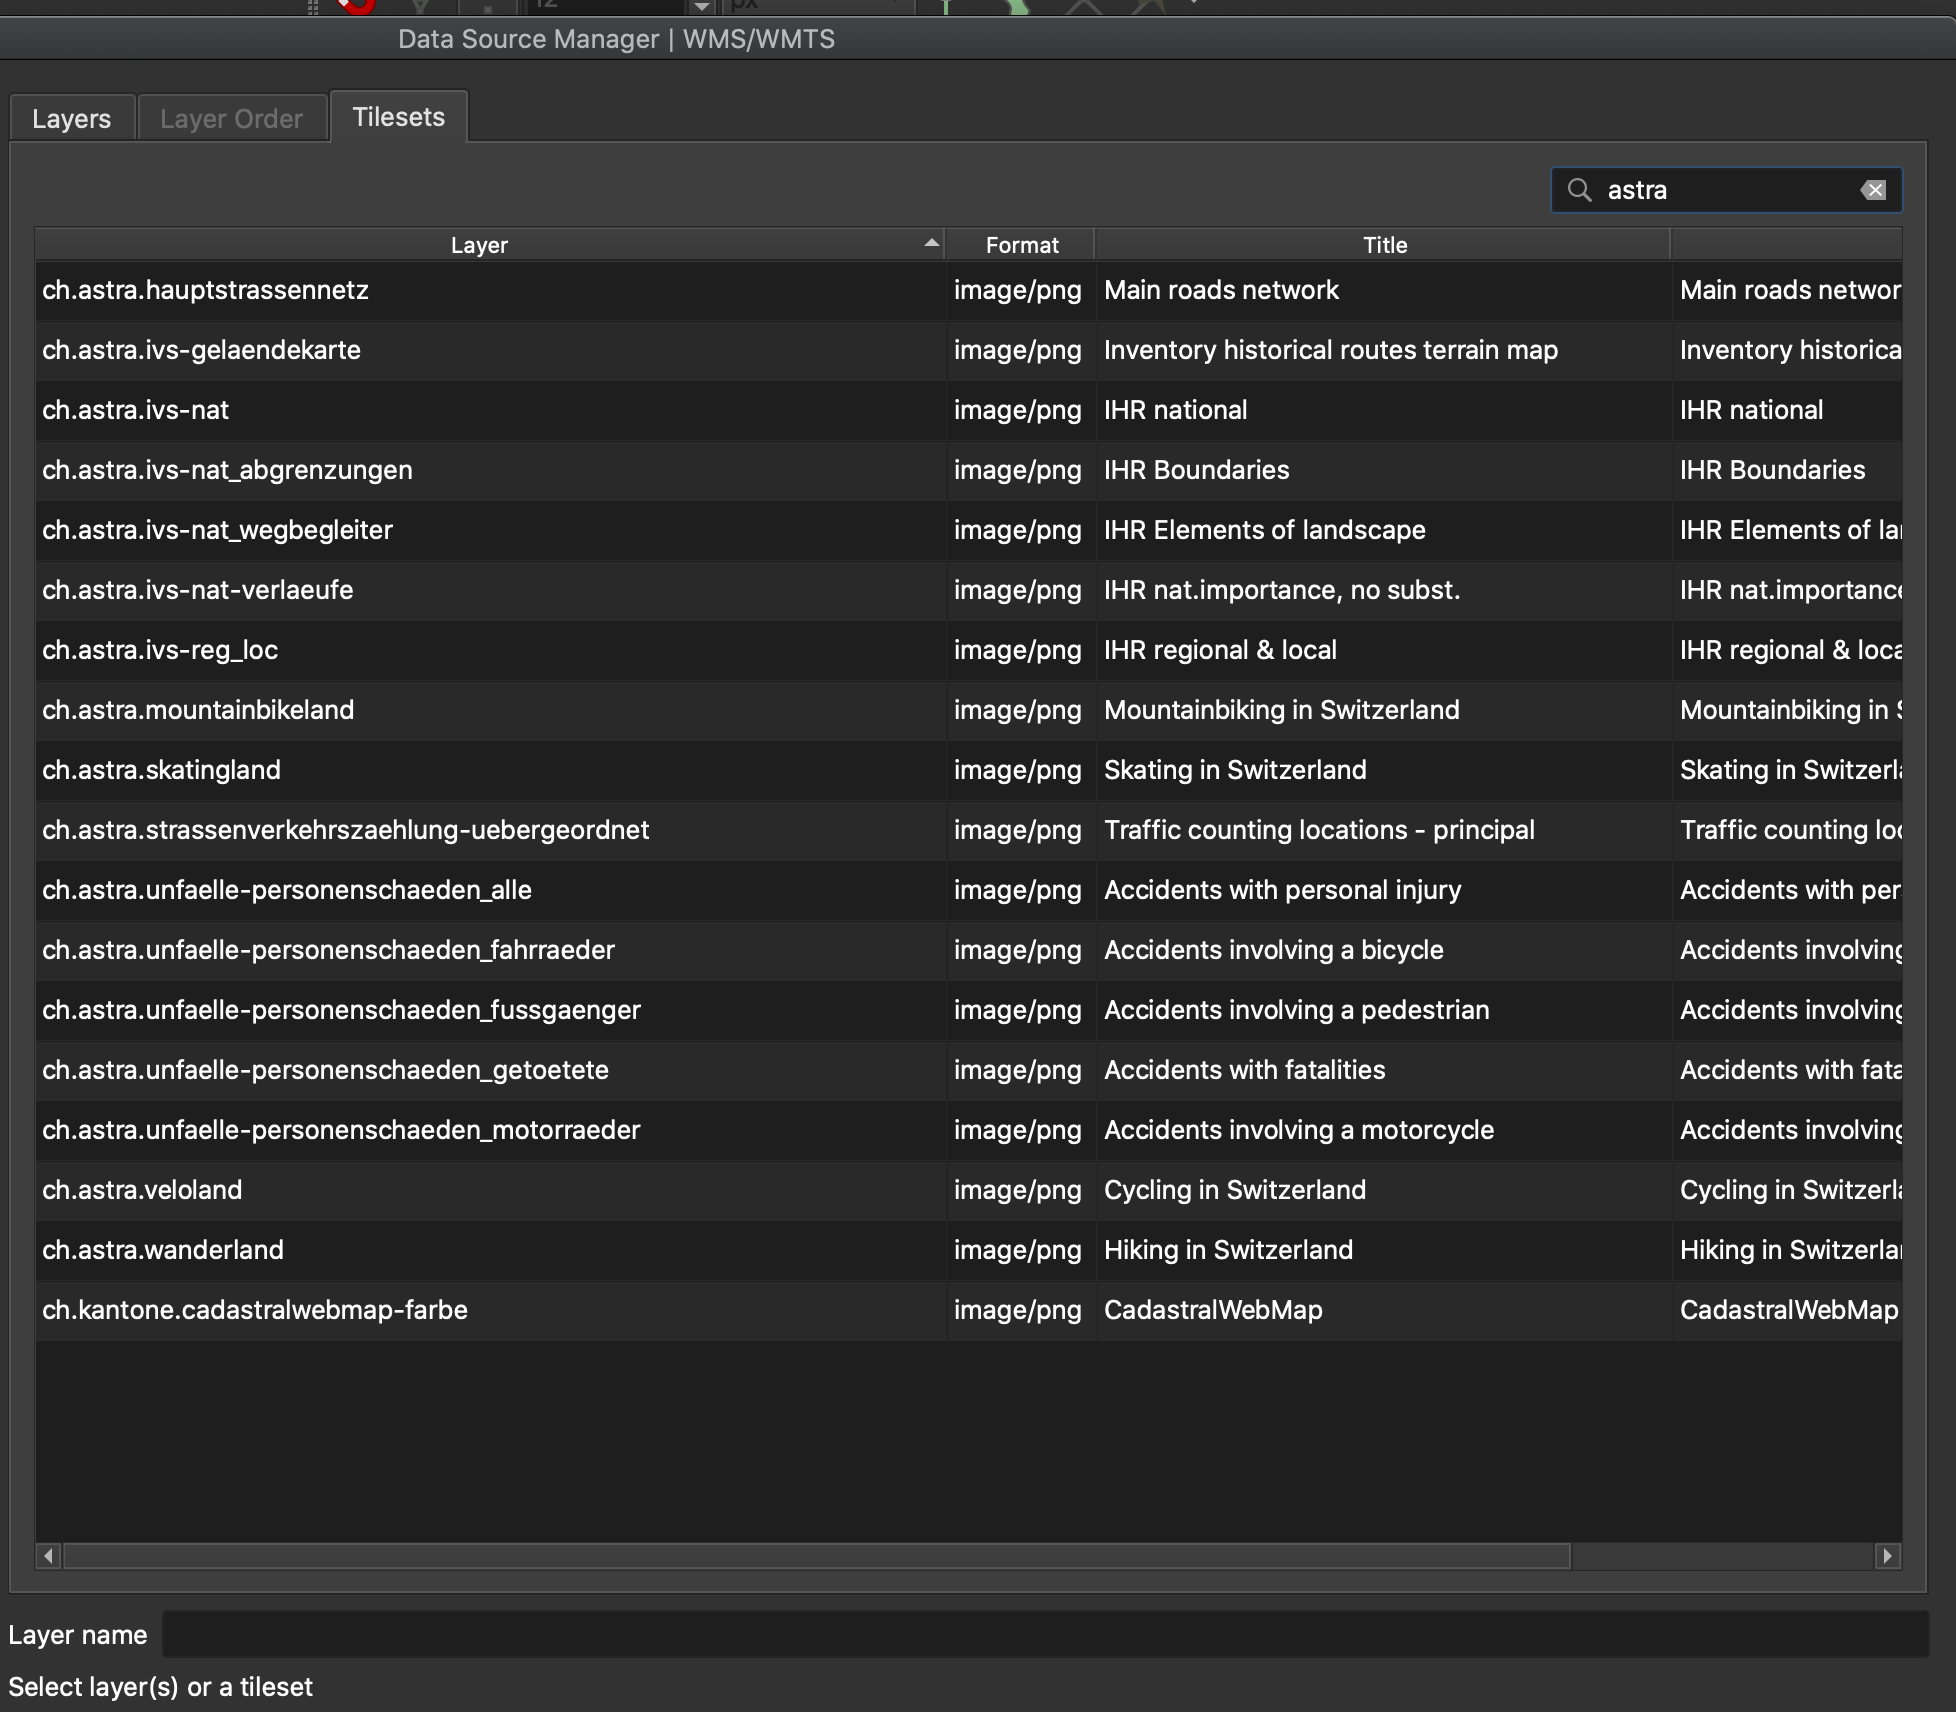Click into the Layer name field

tap(1044, 1635)
